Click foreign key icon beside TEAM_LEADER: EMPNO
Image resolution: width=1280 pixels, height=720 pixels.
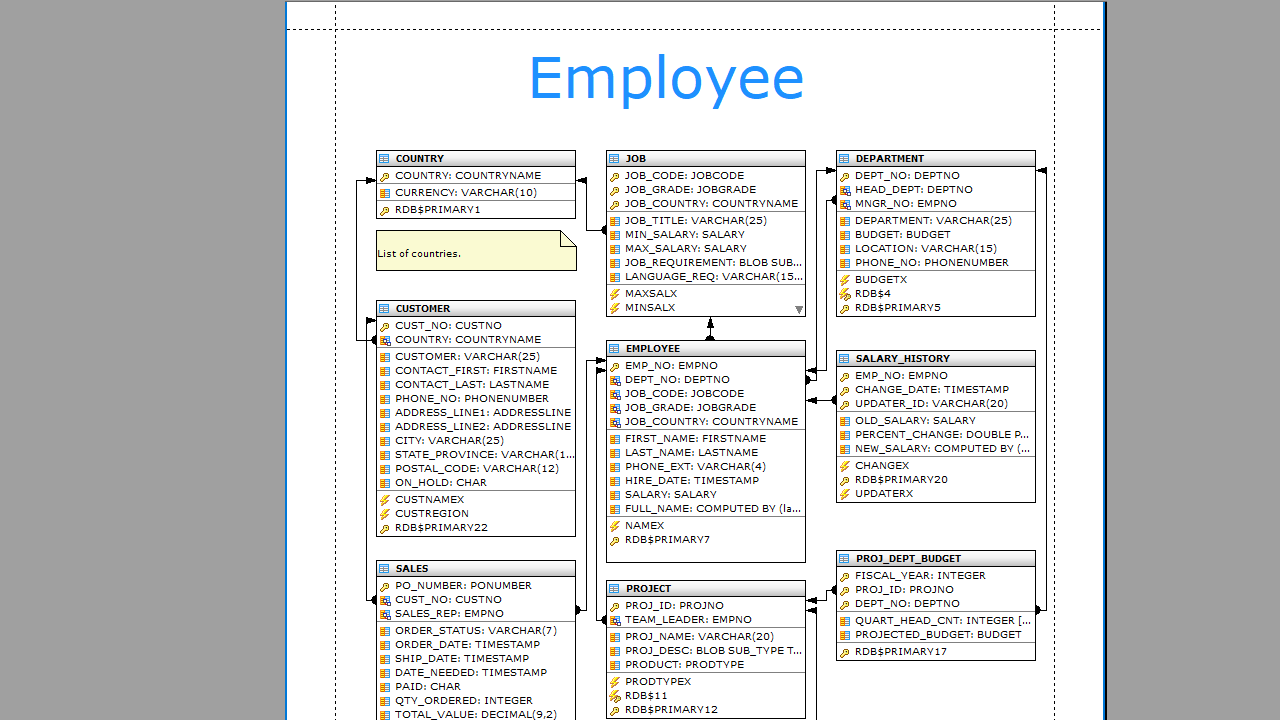[x=615, y=620]
